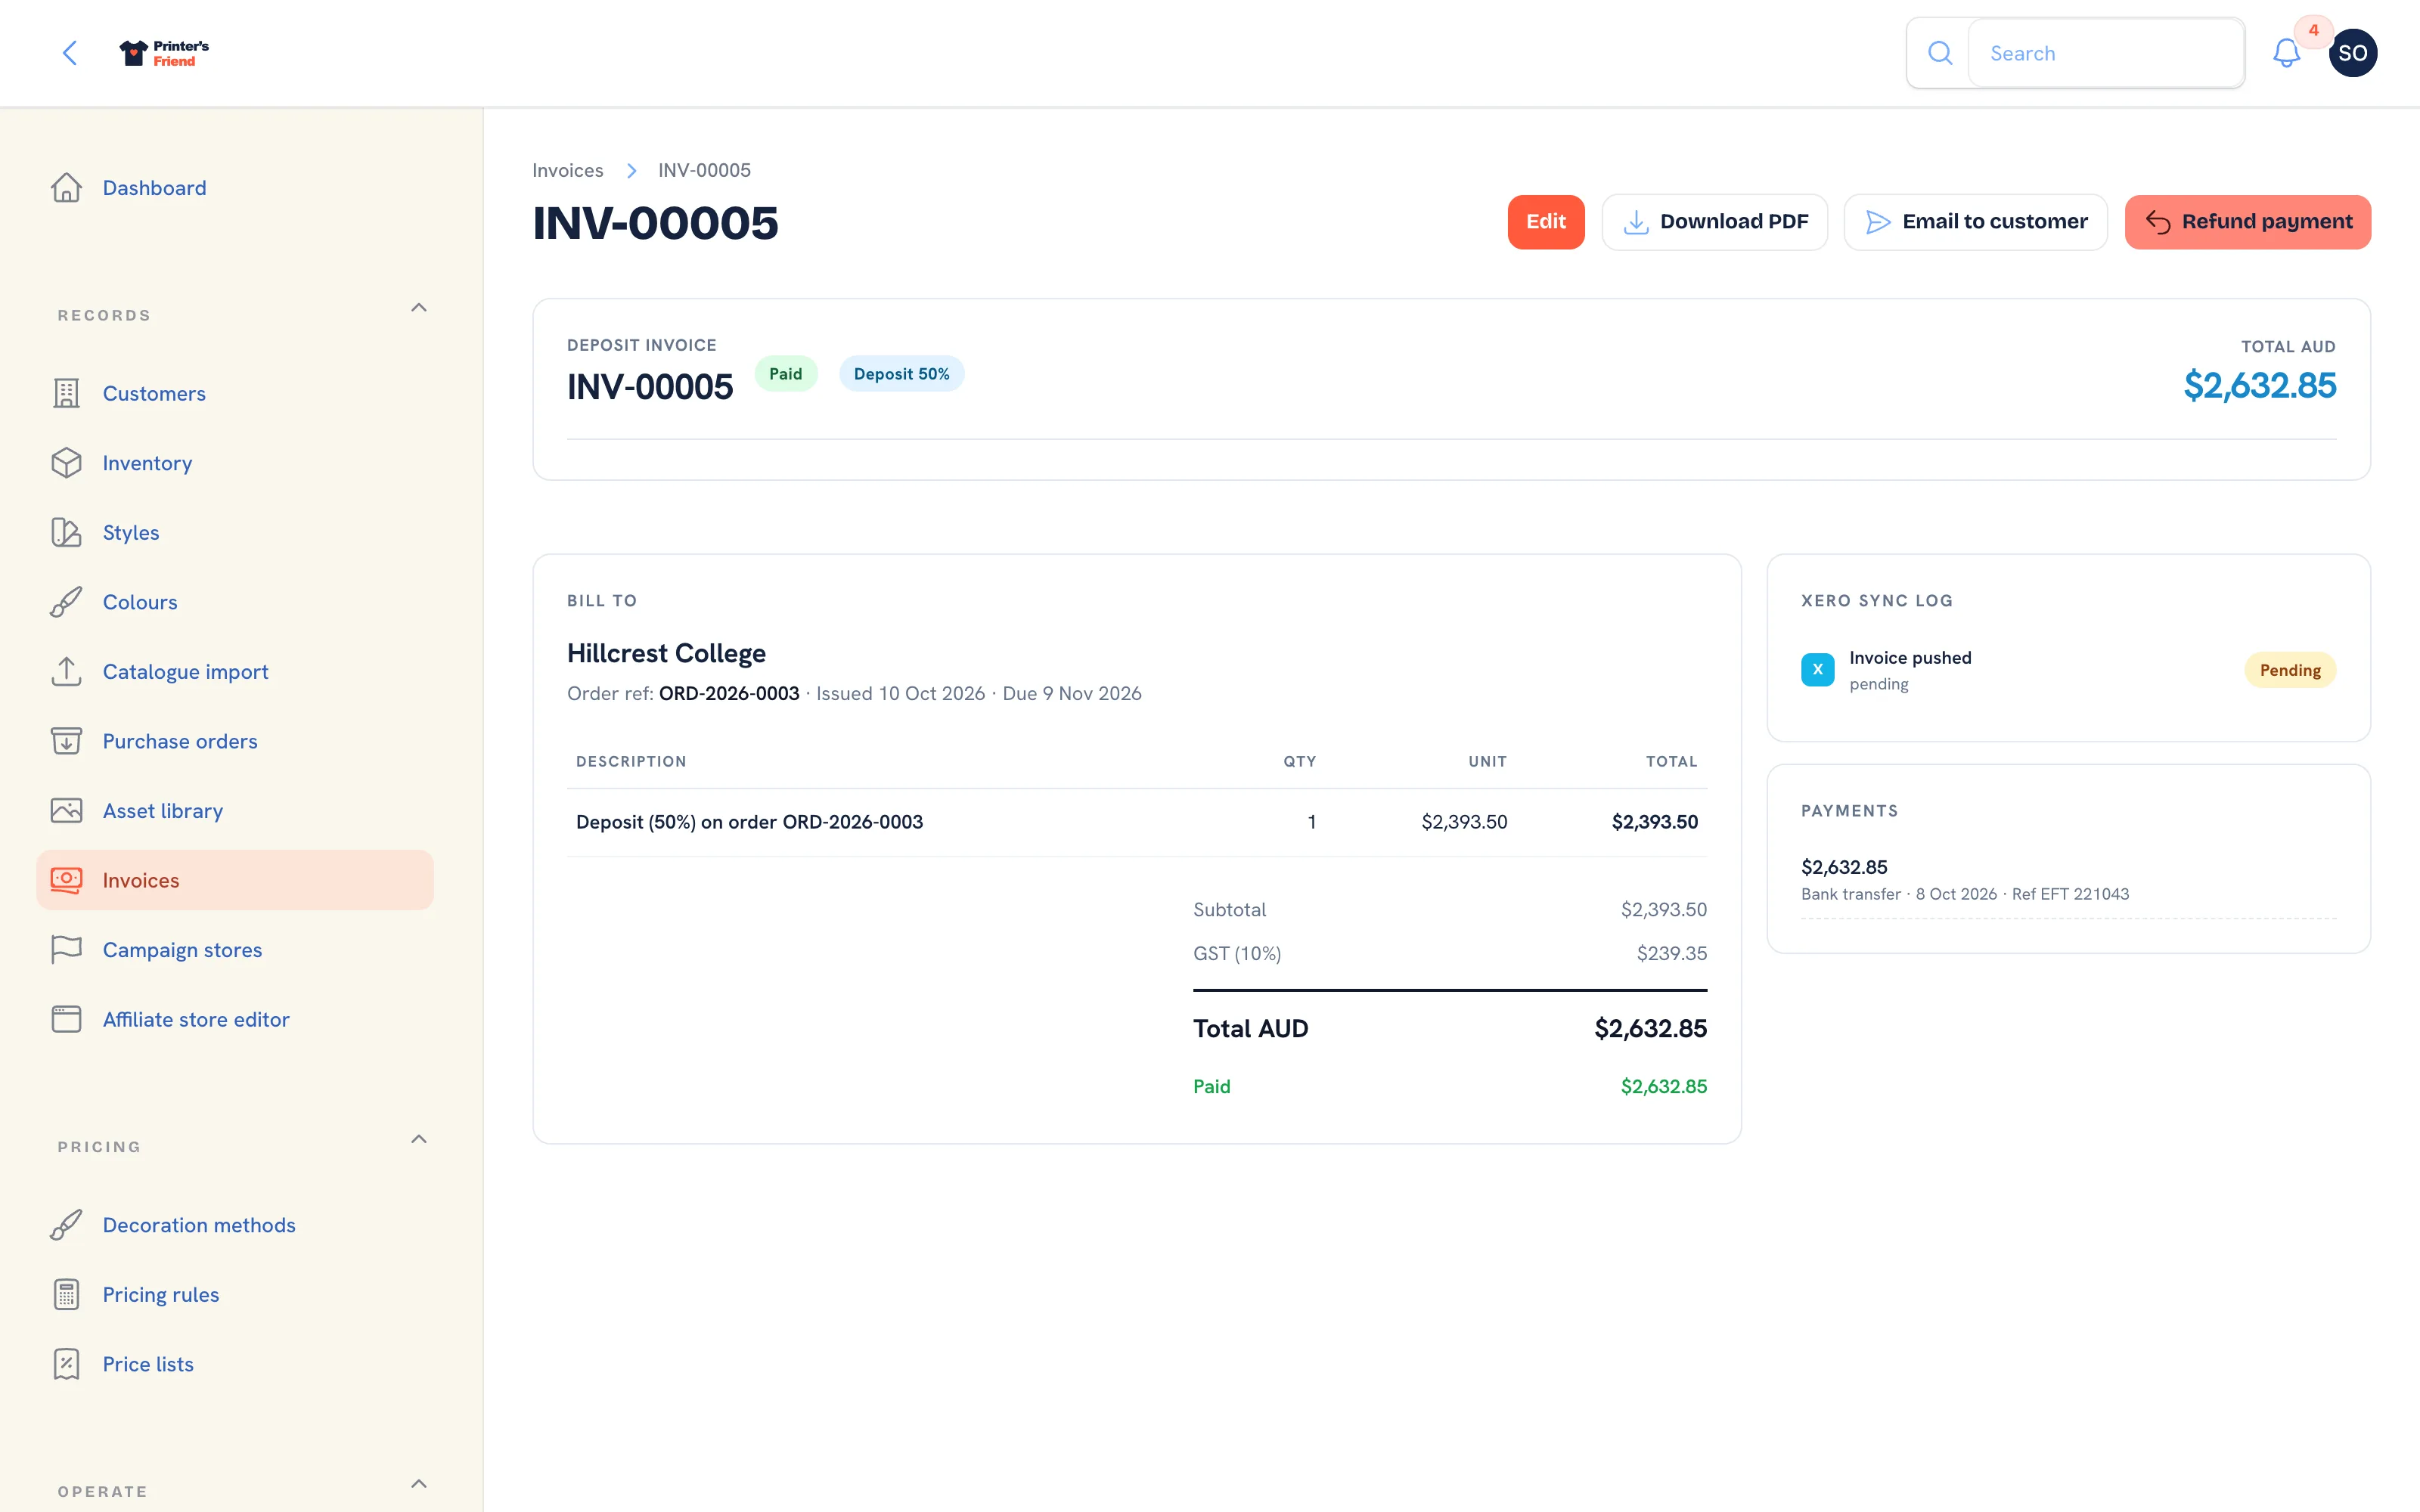Click the Asset library image icon

[x=66, y=811]
